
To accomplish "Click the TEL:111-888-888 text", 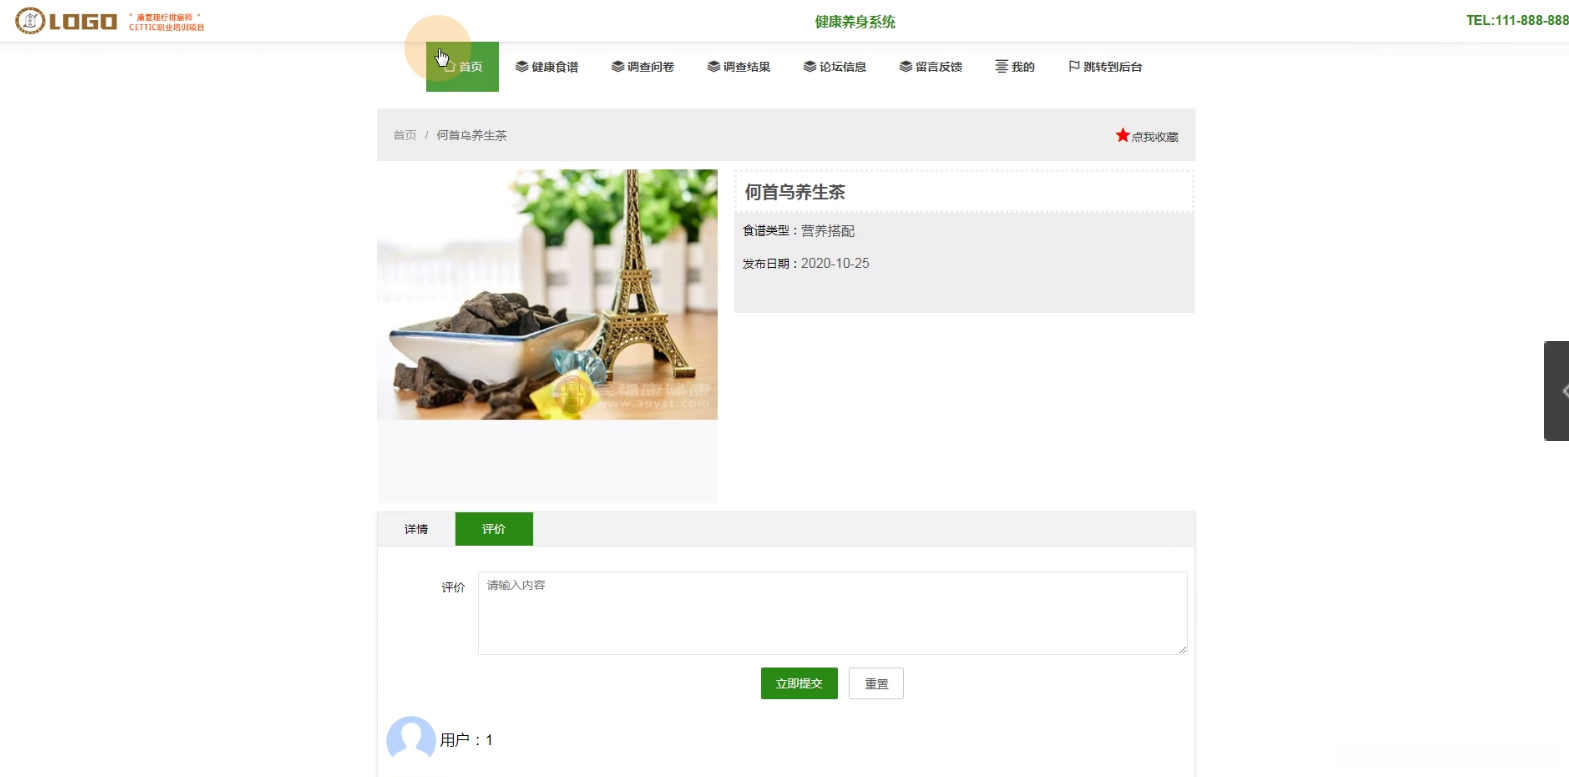I will (x=1517, y=20).
